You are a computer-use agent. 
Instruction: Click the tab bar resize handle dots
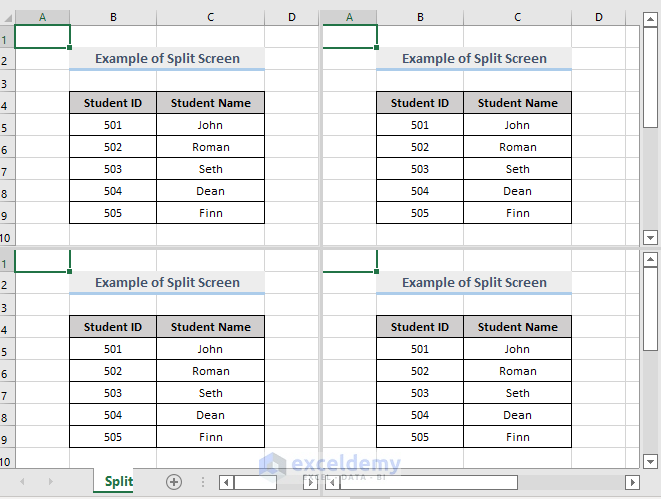click(203, 482)
